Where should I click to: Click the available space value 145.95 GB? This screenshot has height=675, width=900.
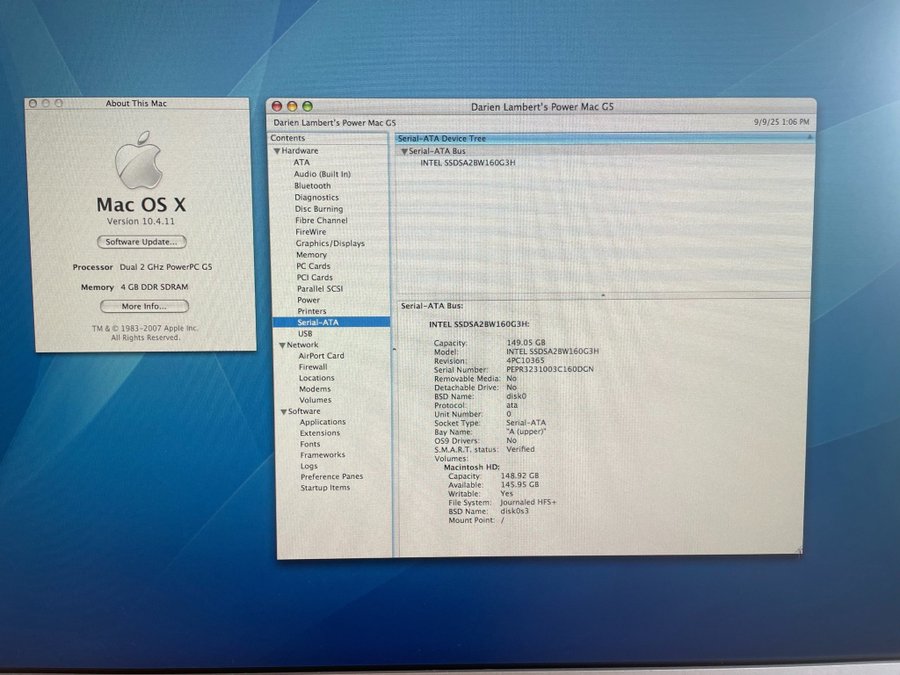point(520,485)
